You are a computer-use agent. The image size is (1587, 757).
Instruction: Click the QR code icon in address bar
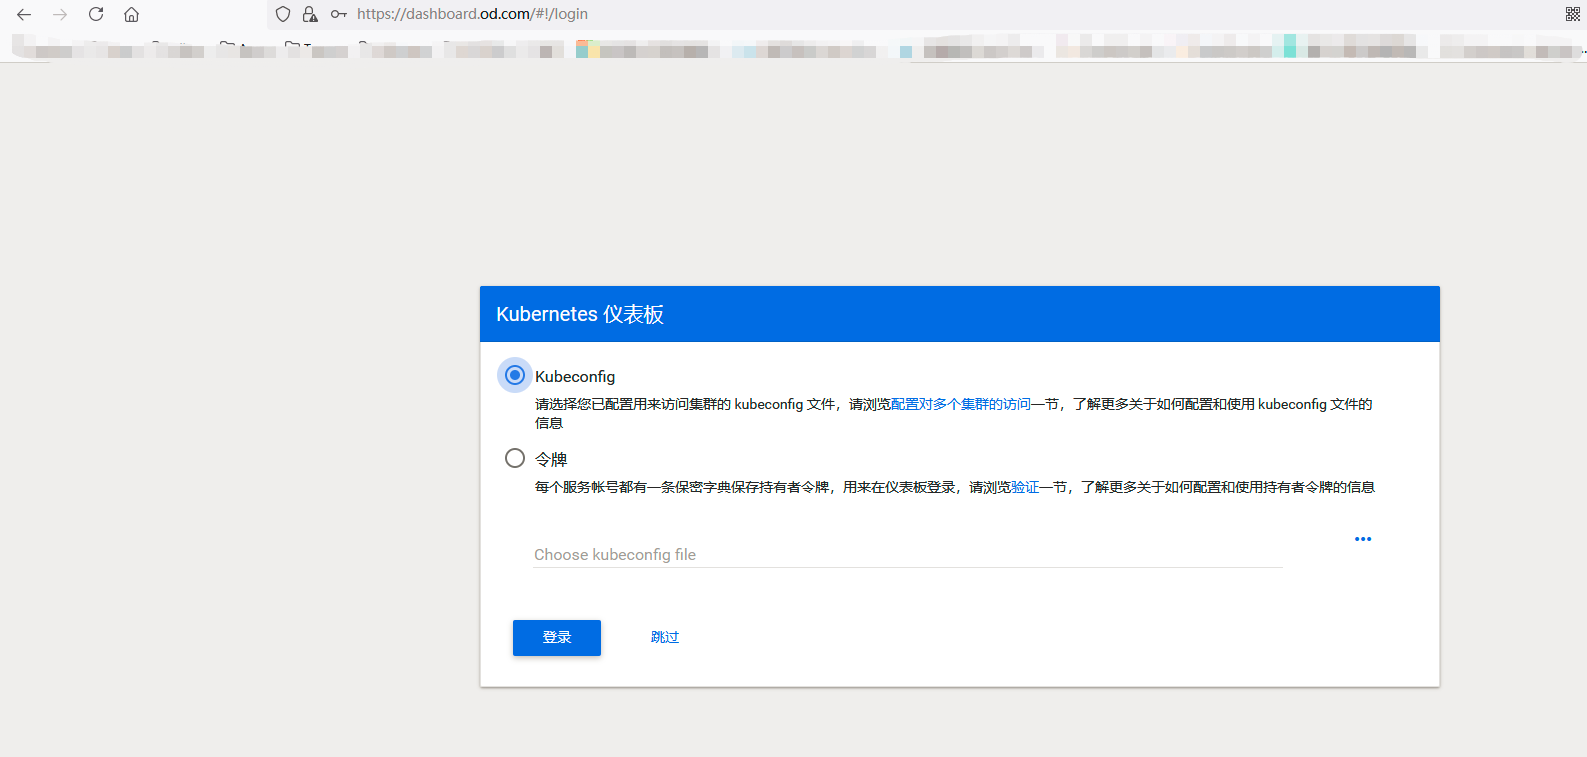pyautogui.click(x=1573, y=14)
